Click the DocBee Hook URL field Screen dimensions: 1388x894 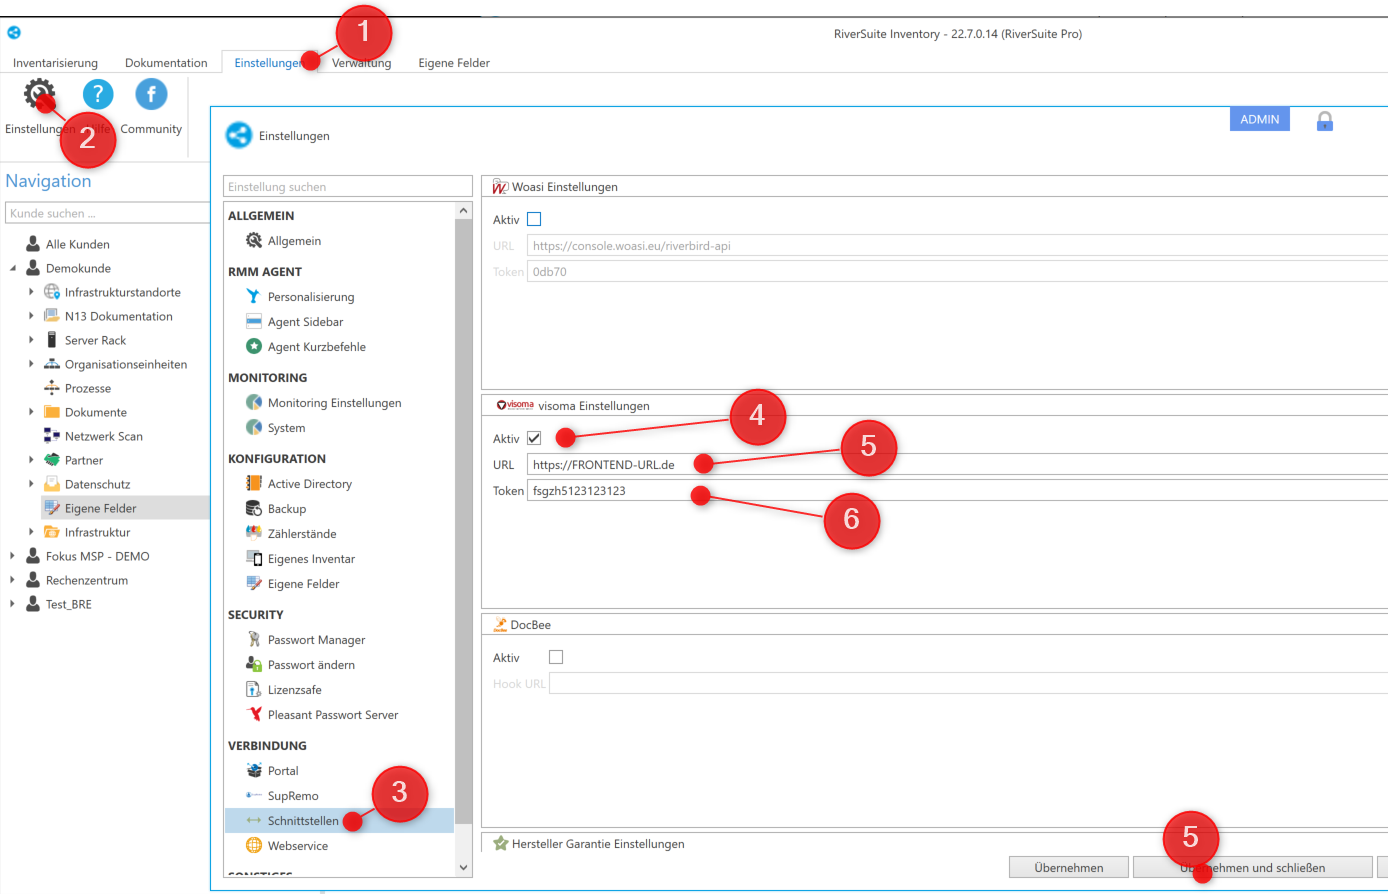(x=968, y=683)
